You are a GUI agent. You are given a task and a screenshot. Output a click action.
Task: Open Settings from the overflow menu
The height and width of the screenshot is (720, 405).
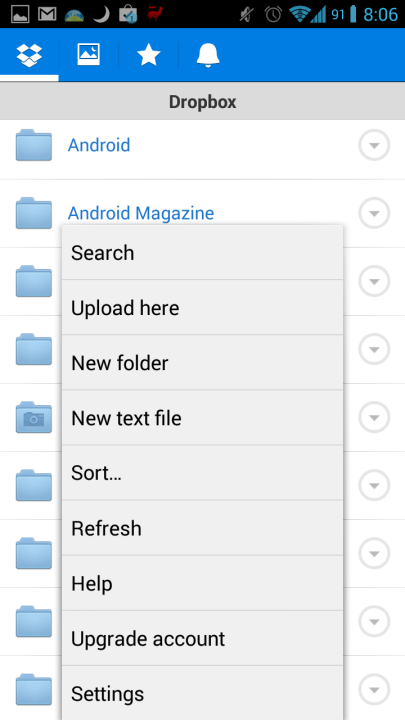click(x=202, y=693)
